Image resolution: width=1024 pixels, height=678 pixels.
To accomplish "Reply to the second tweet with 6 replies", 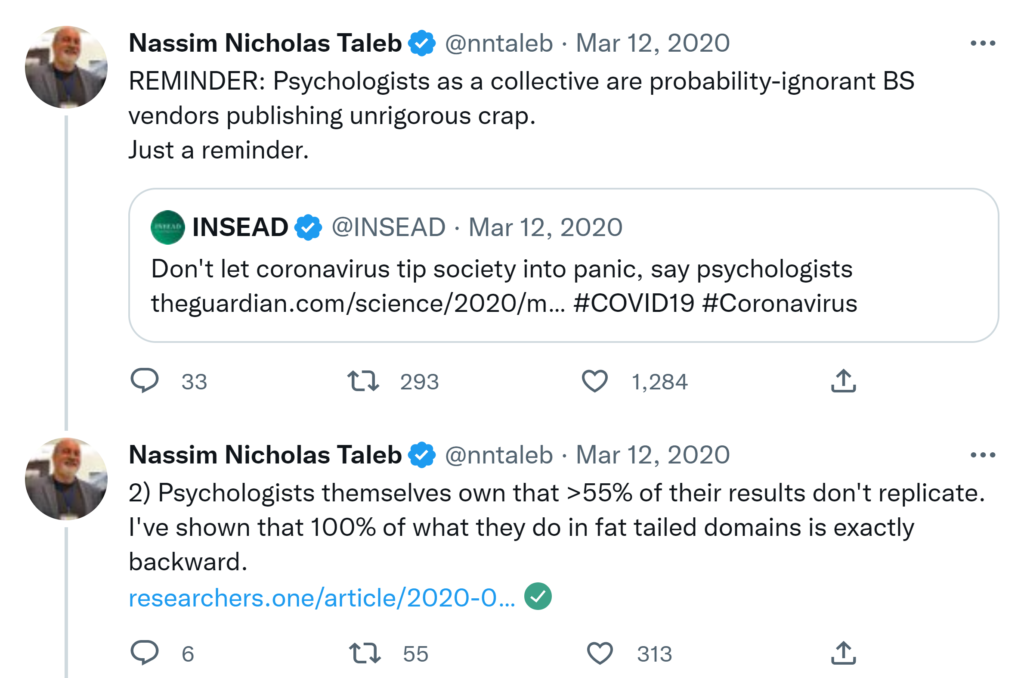I will click(x=146, y=653).
